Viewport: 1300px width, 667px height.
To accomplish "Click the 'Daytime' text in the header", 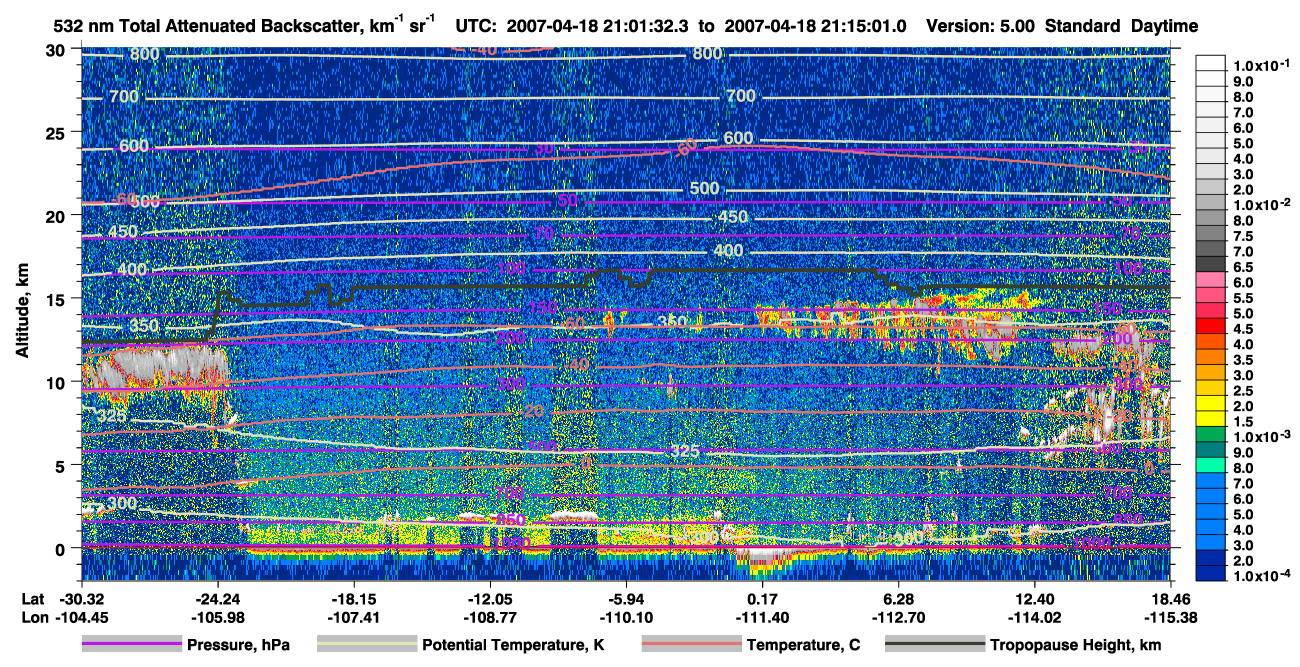I will [x=1163, y=26].
